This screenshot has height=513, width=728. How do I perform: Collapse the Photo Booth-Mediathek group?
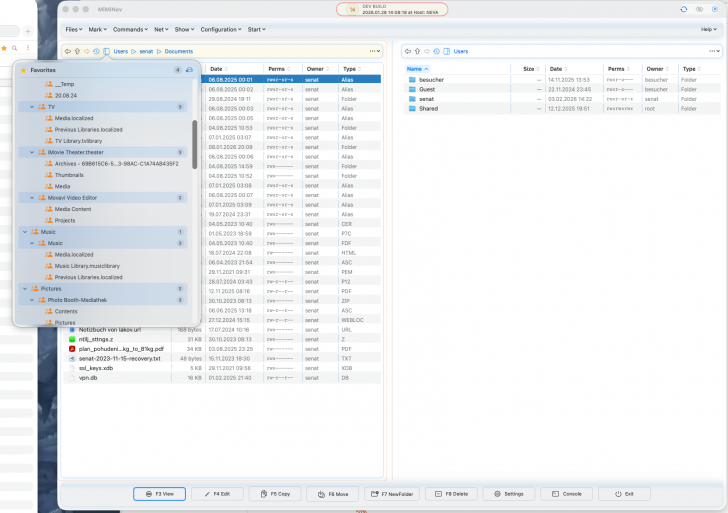click(32, 300)
